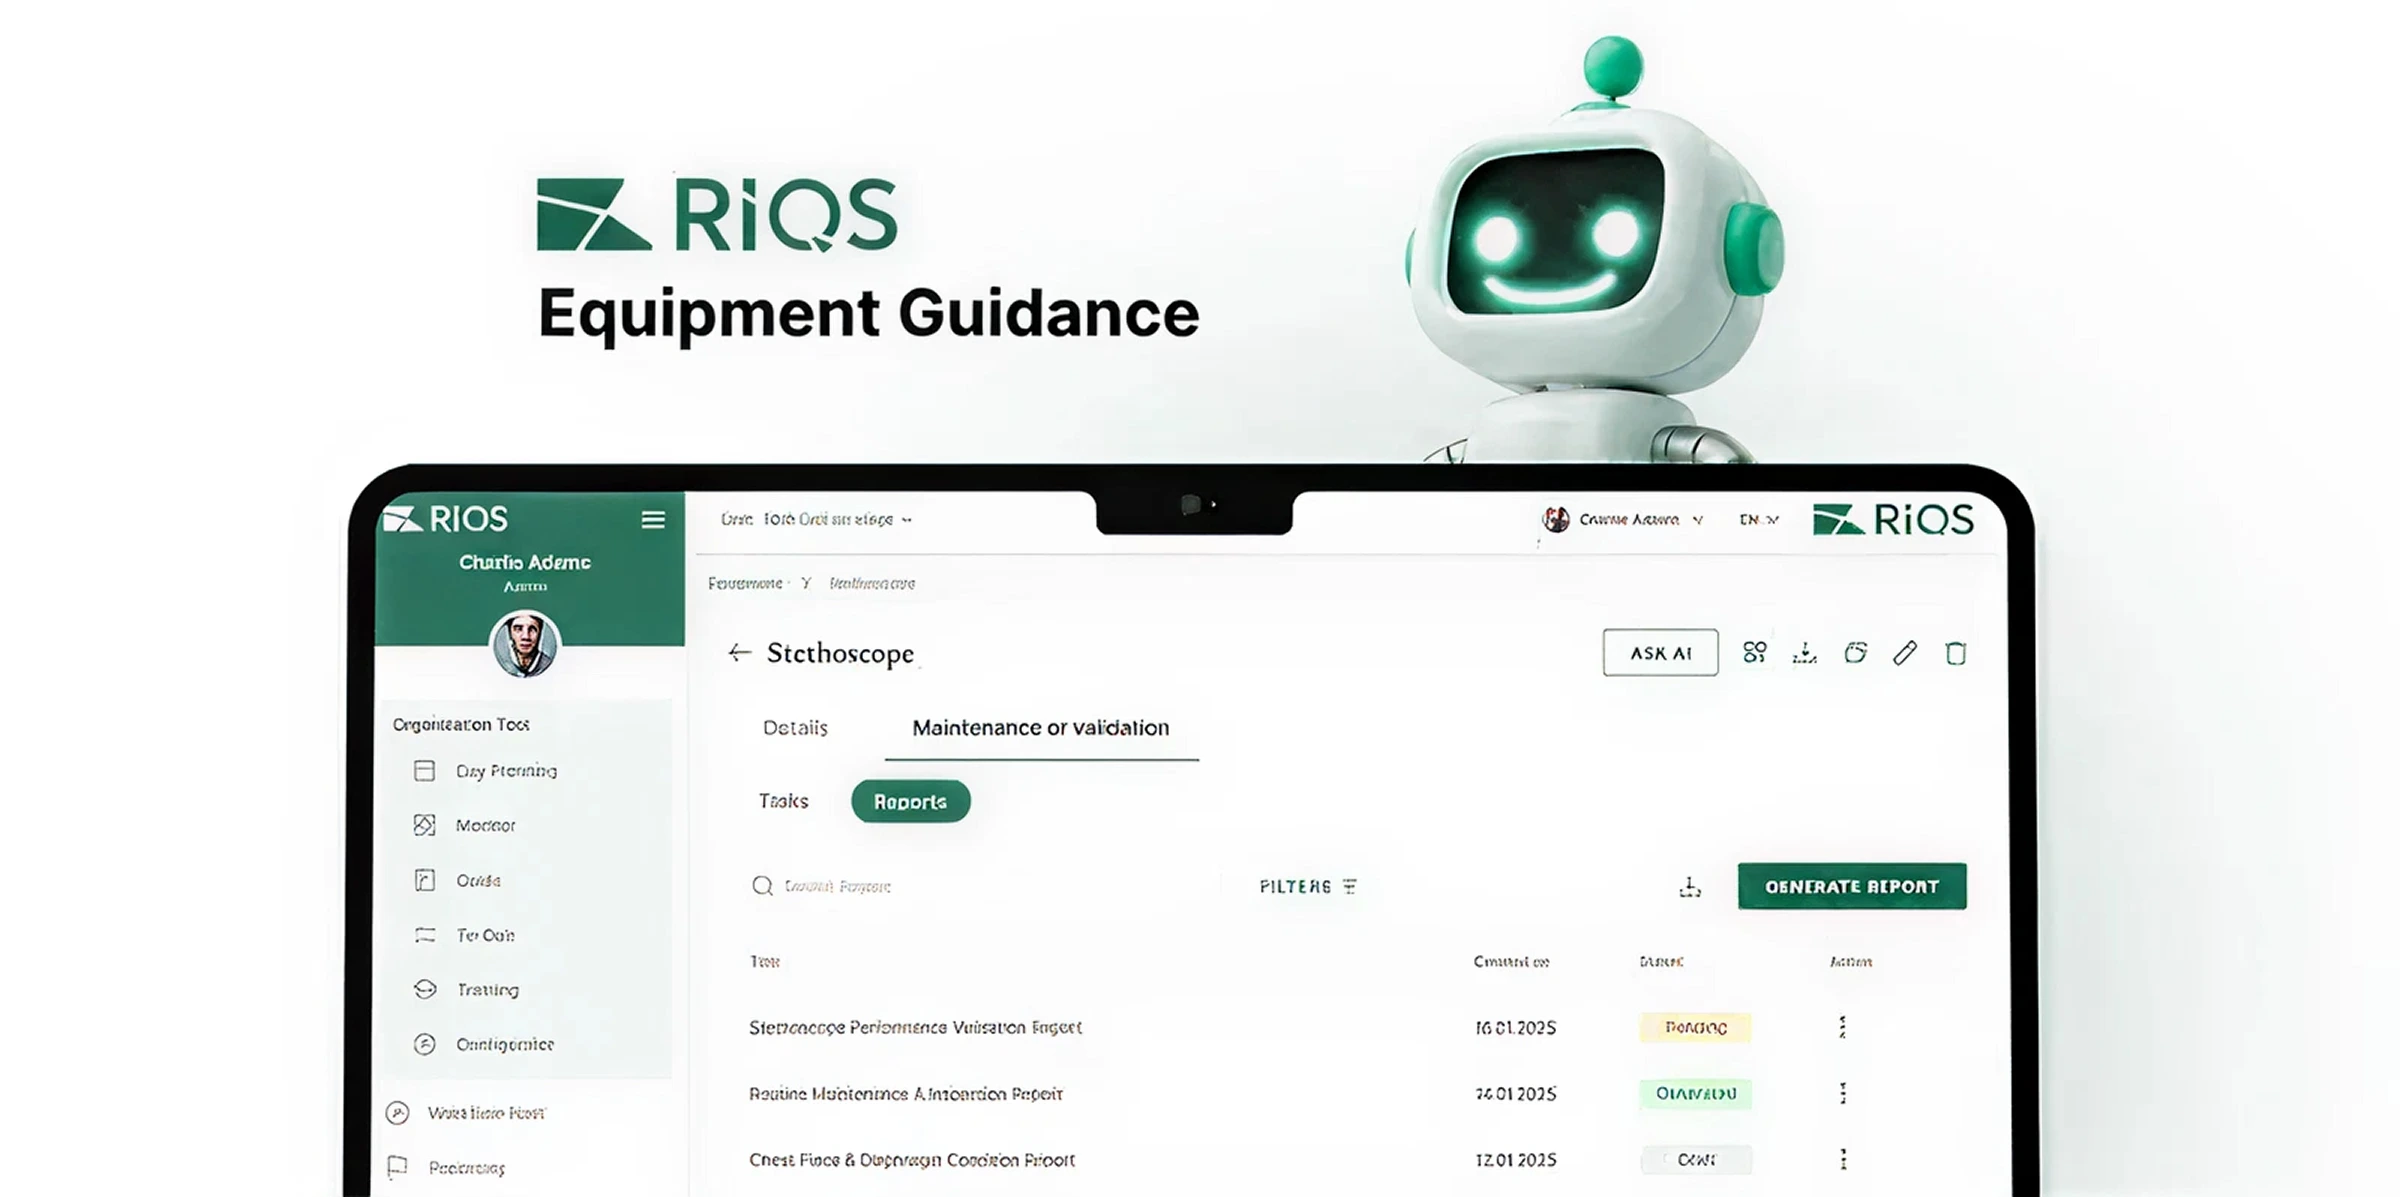Click the share icon beside the Ask AI button
The width and height of the screenshot is (2400, 1197).
click(x=1754, y=653)
